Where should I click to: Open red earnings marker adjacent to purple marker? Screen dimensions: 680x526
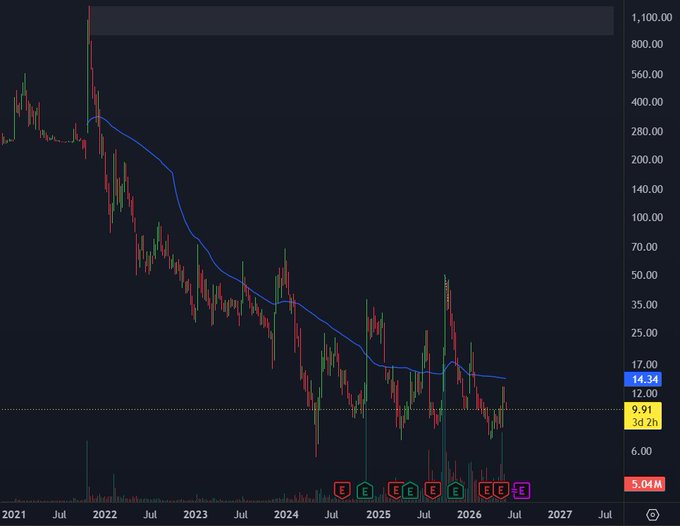tap(501, 490)
